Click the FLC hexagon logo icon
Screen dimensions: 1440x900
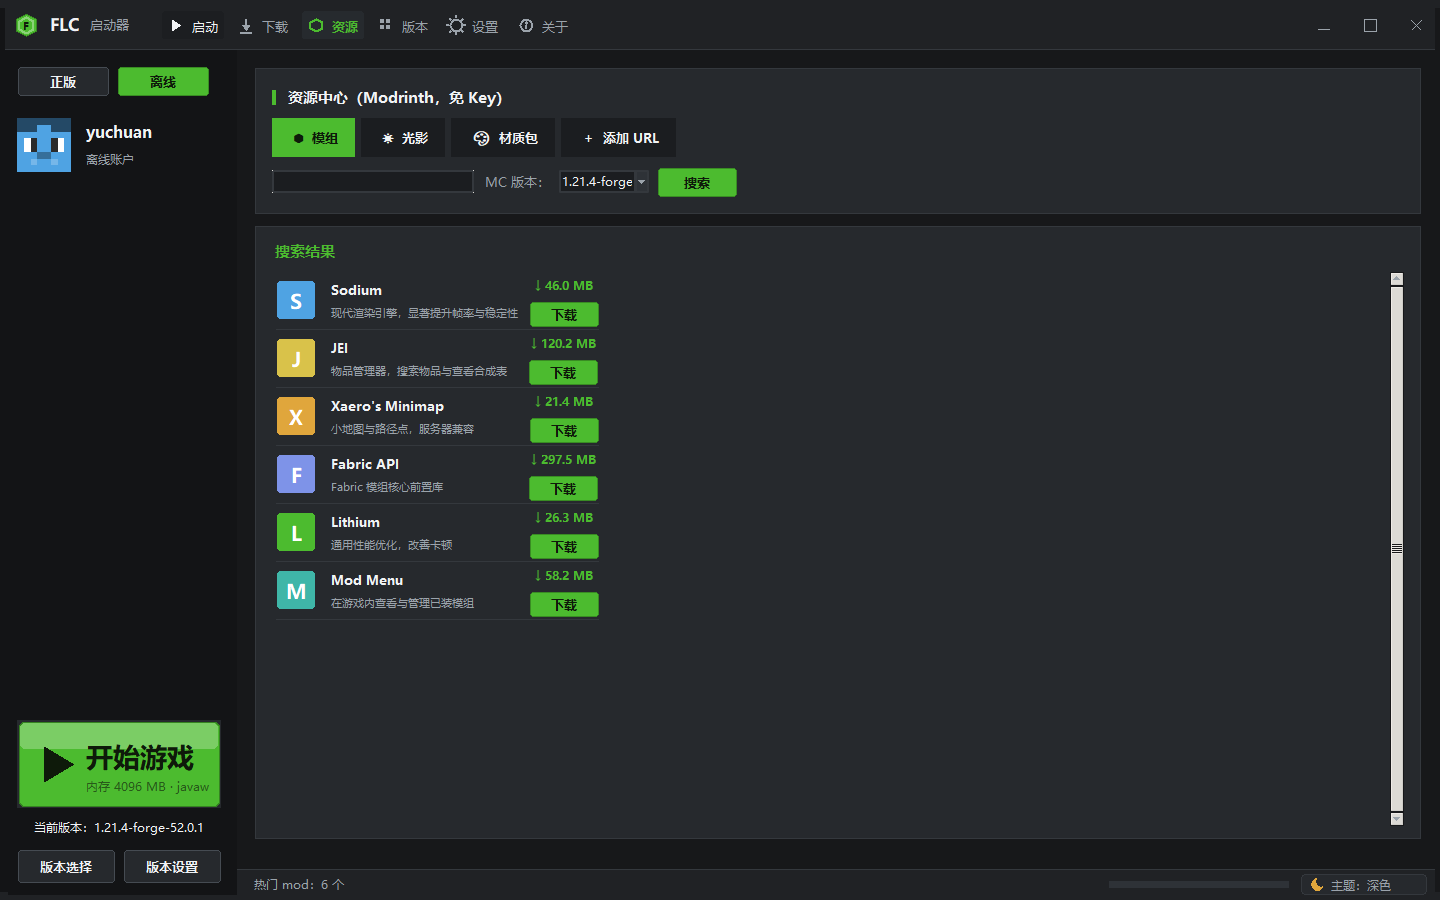pos(27,25)
